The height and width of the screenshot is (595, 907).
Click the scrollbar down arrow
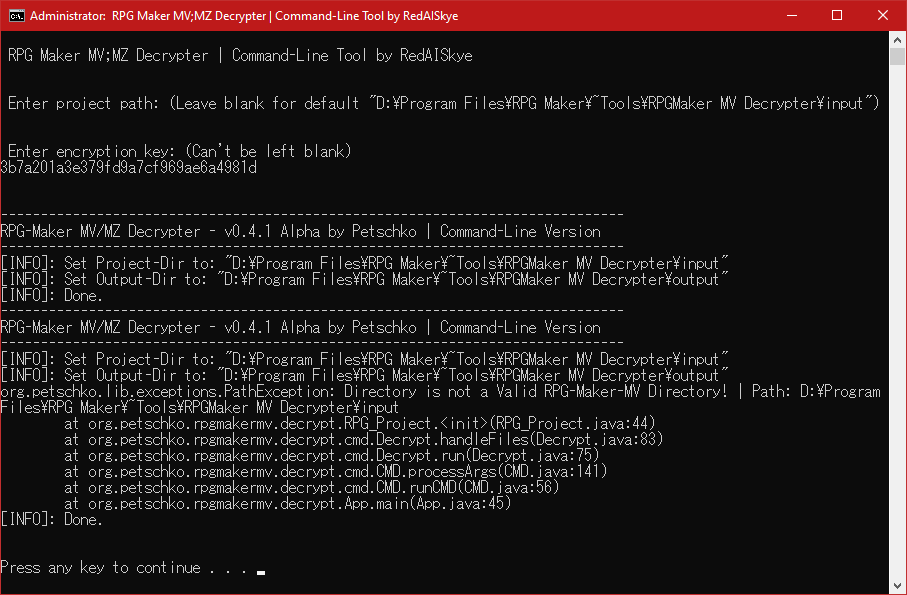point(897,585)
